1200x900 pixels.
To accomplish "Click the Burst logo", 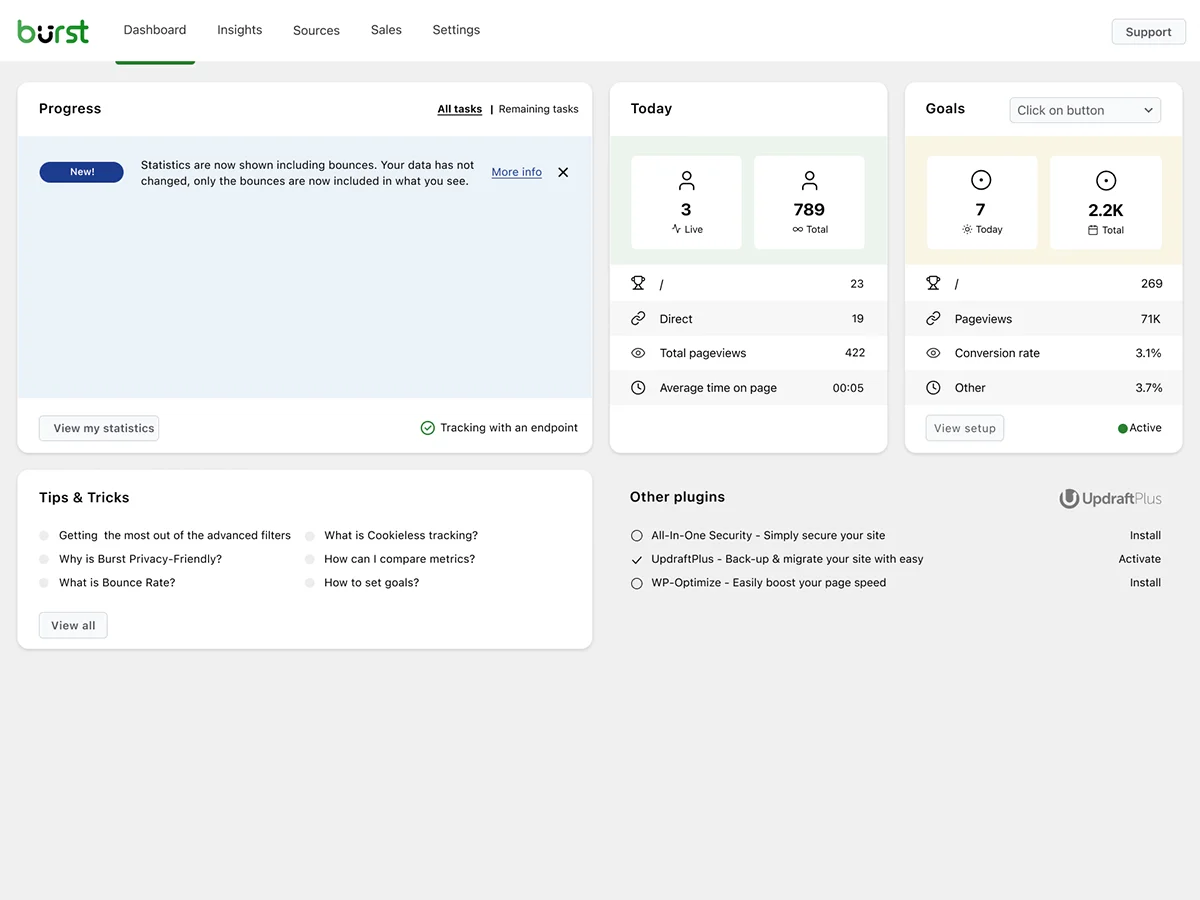I will pos(53,31).
